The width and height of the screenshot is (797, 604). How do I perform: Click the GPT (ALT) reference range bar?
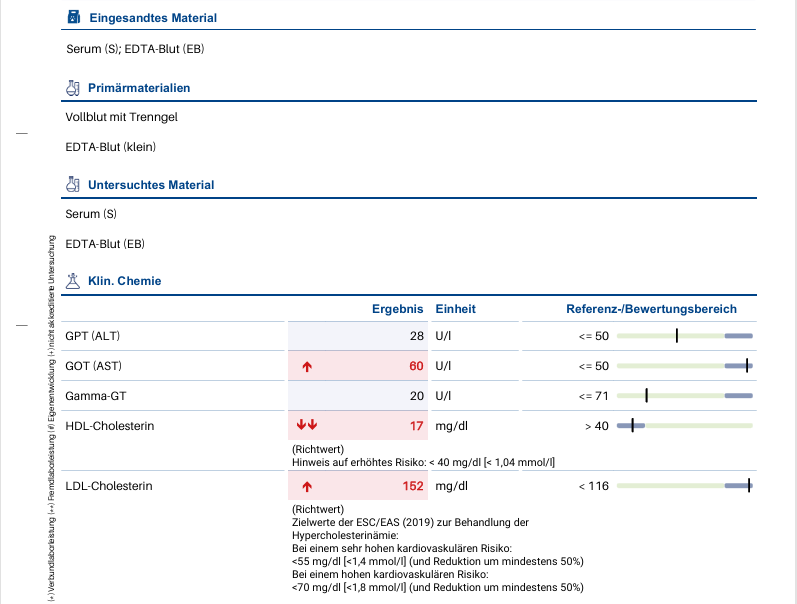[x=684, y=336]
